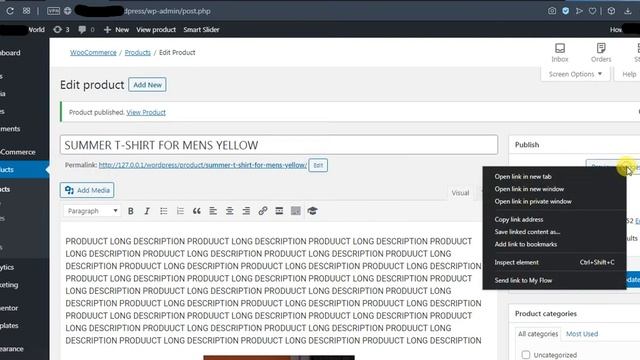The image size is (640, 360).
Task: Open the Paragraph format dropdown
Action: pyautogui.click(x=92, y=211)
